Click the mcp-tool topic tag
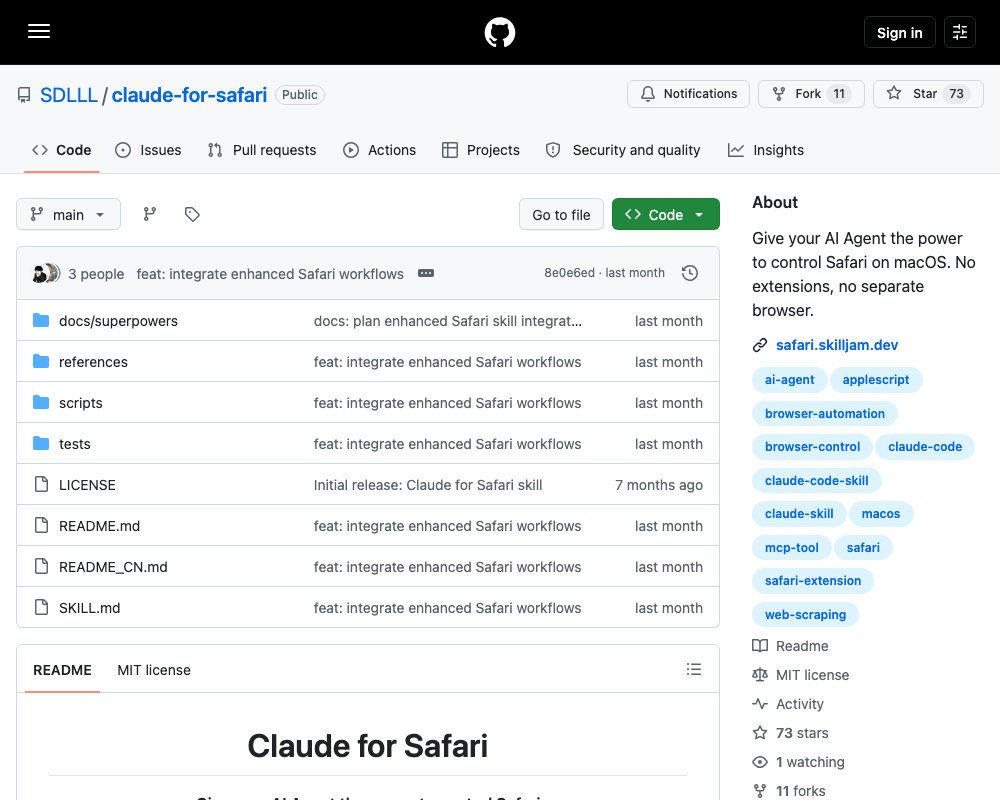 pos(791,547)
